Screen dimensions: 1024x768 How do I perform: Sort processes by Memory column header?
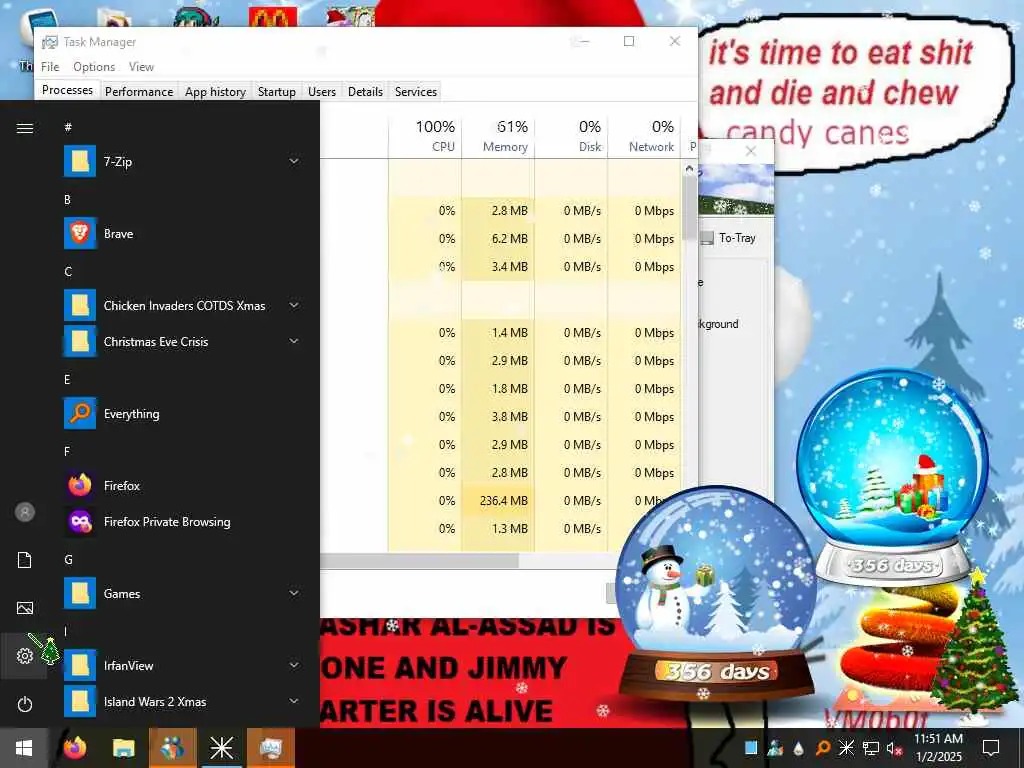pyautogui.click(x=498, y=136)
